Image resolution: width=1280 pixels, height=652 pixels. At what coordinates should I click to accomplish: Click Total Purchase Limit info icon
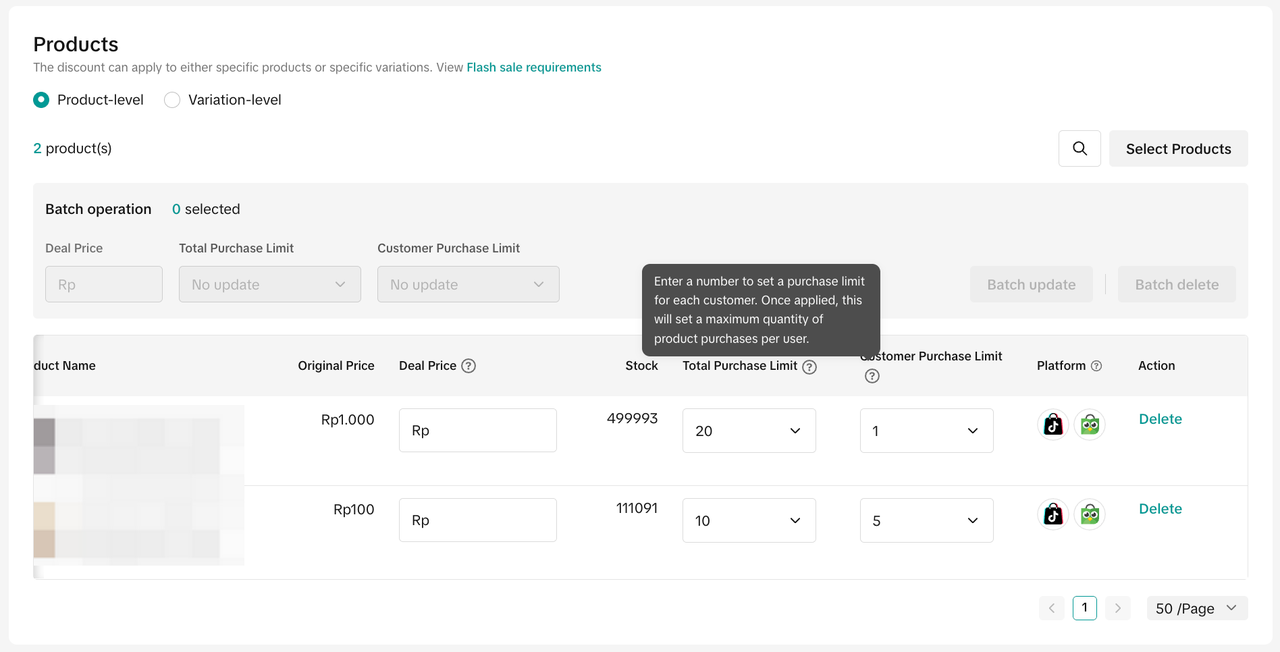[x=809, y=367]
